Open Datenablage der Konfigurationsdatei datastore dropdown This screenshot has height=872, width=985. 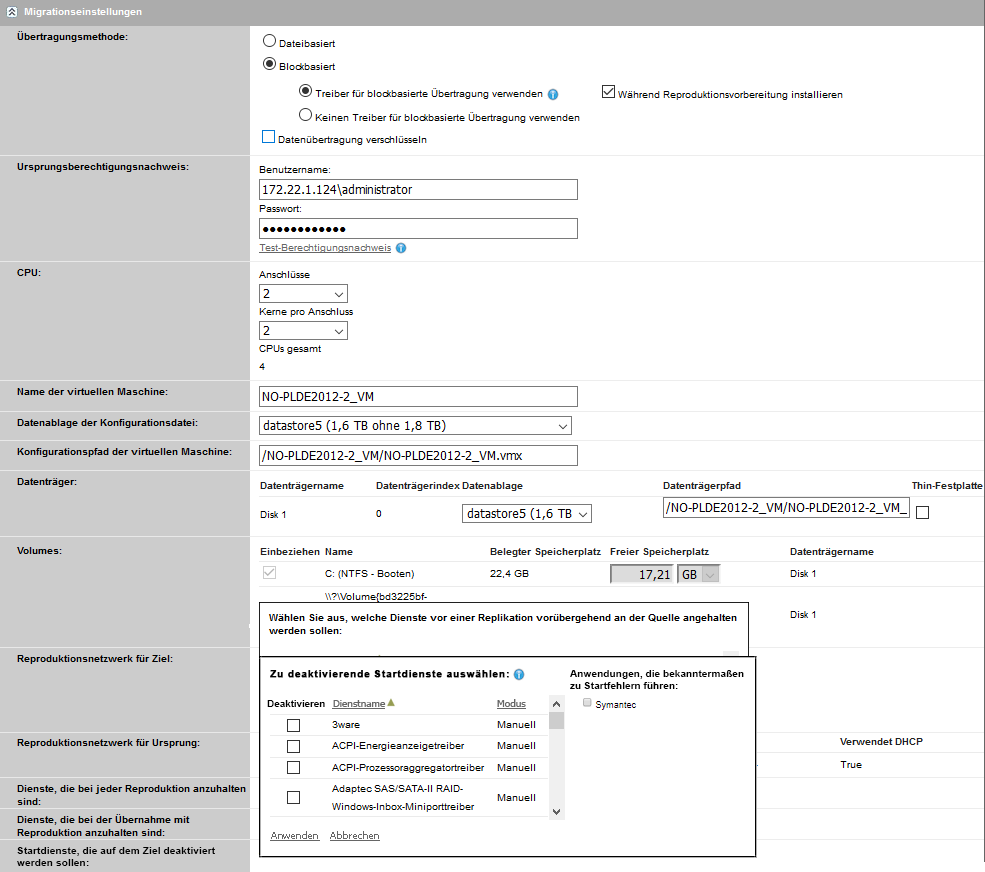point(415,426)
